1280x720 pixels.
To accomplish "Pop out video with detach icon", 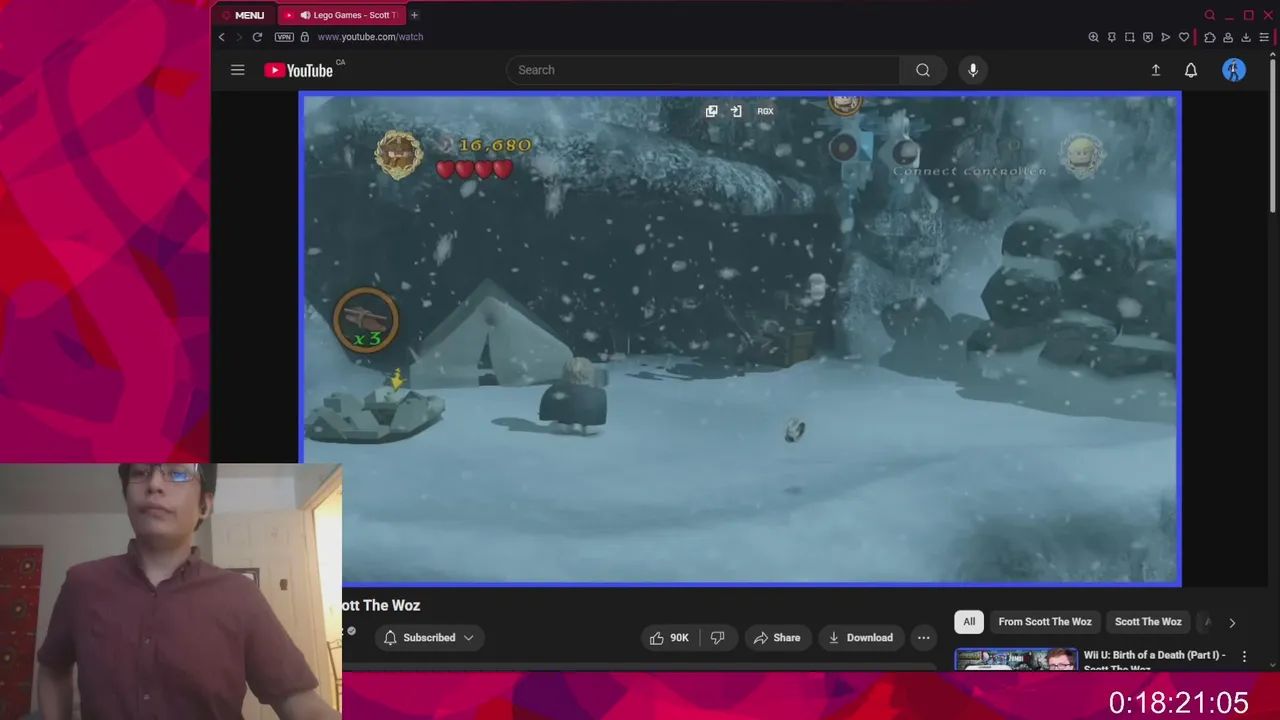I will (712, 111).
